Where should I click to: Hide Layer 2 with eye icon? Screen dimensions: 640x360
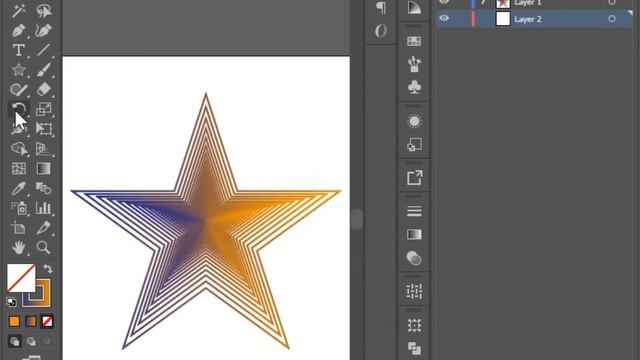[x=444, y=18]
